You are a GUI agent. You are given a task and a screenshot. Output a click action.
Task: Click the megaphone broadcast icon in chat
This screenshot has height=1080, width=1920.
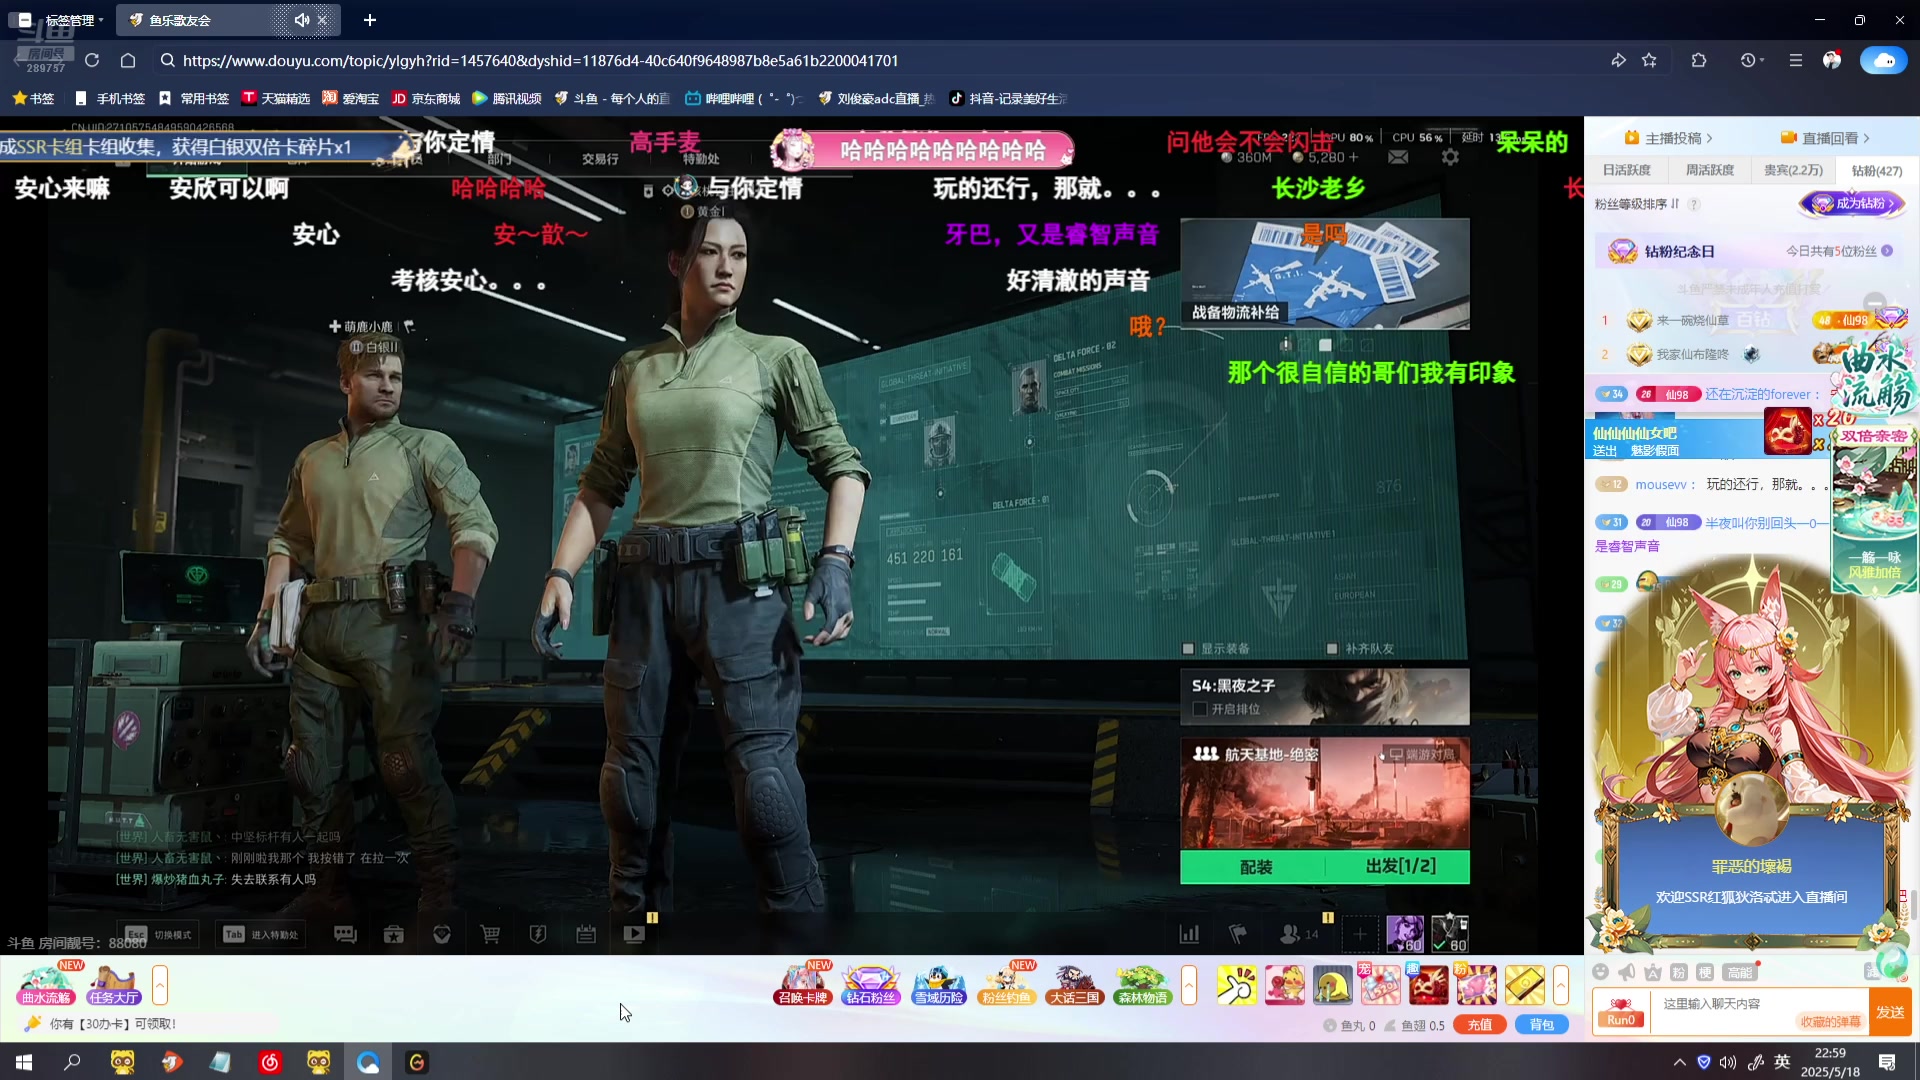1627,972
